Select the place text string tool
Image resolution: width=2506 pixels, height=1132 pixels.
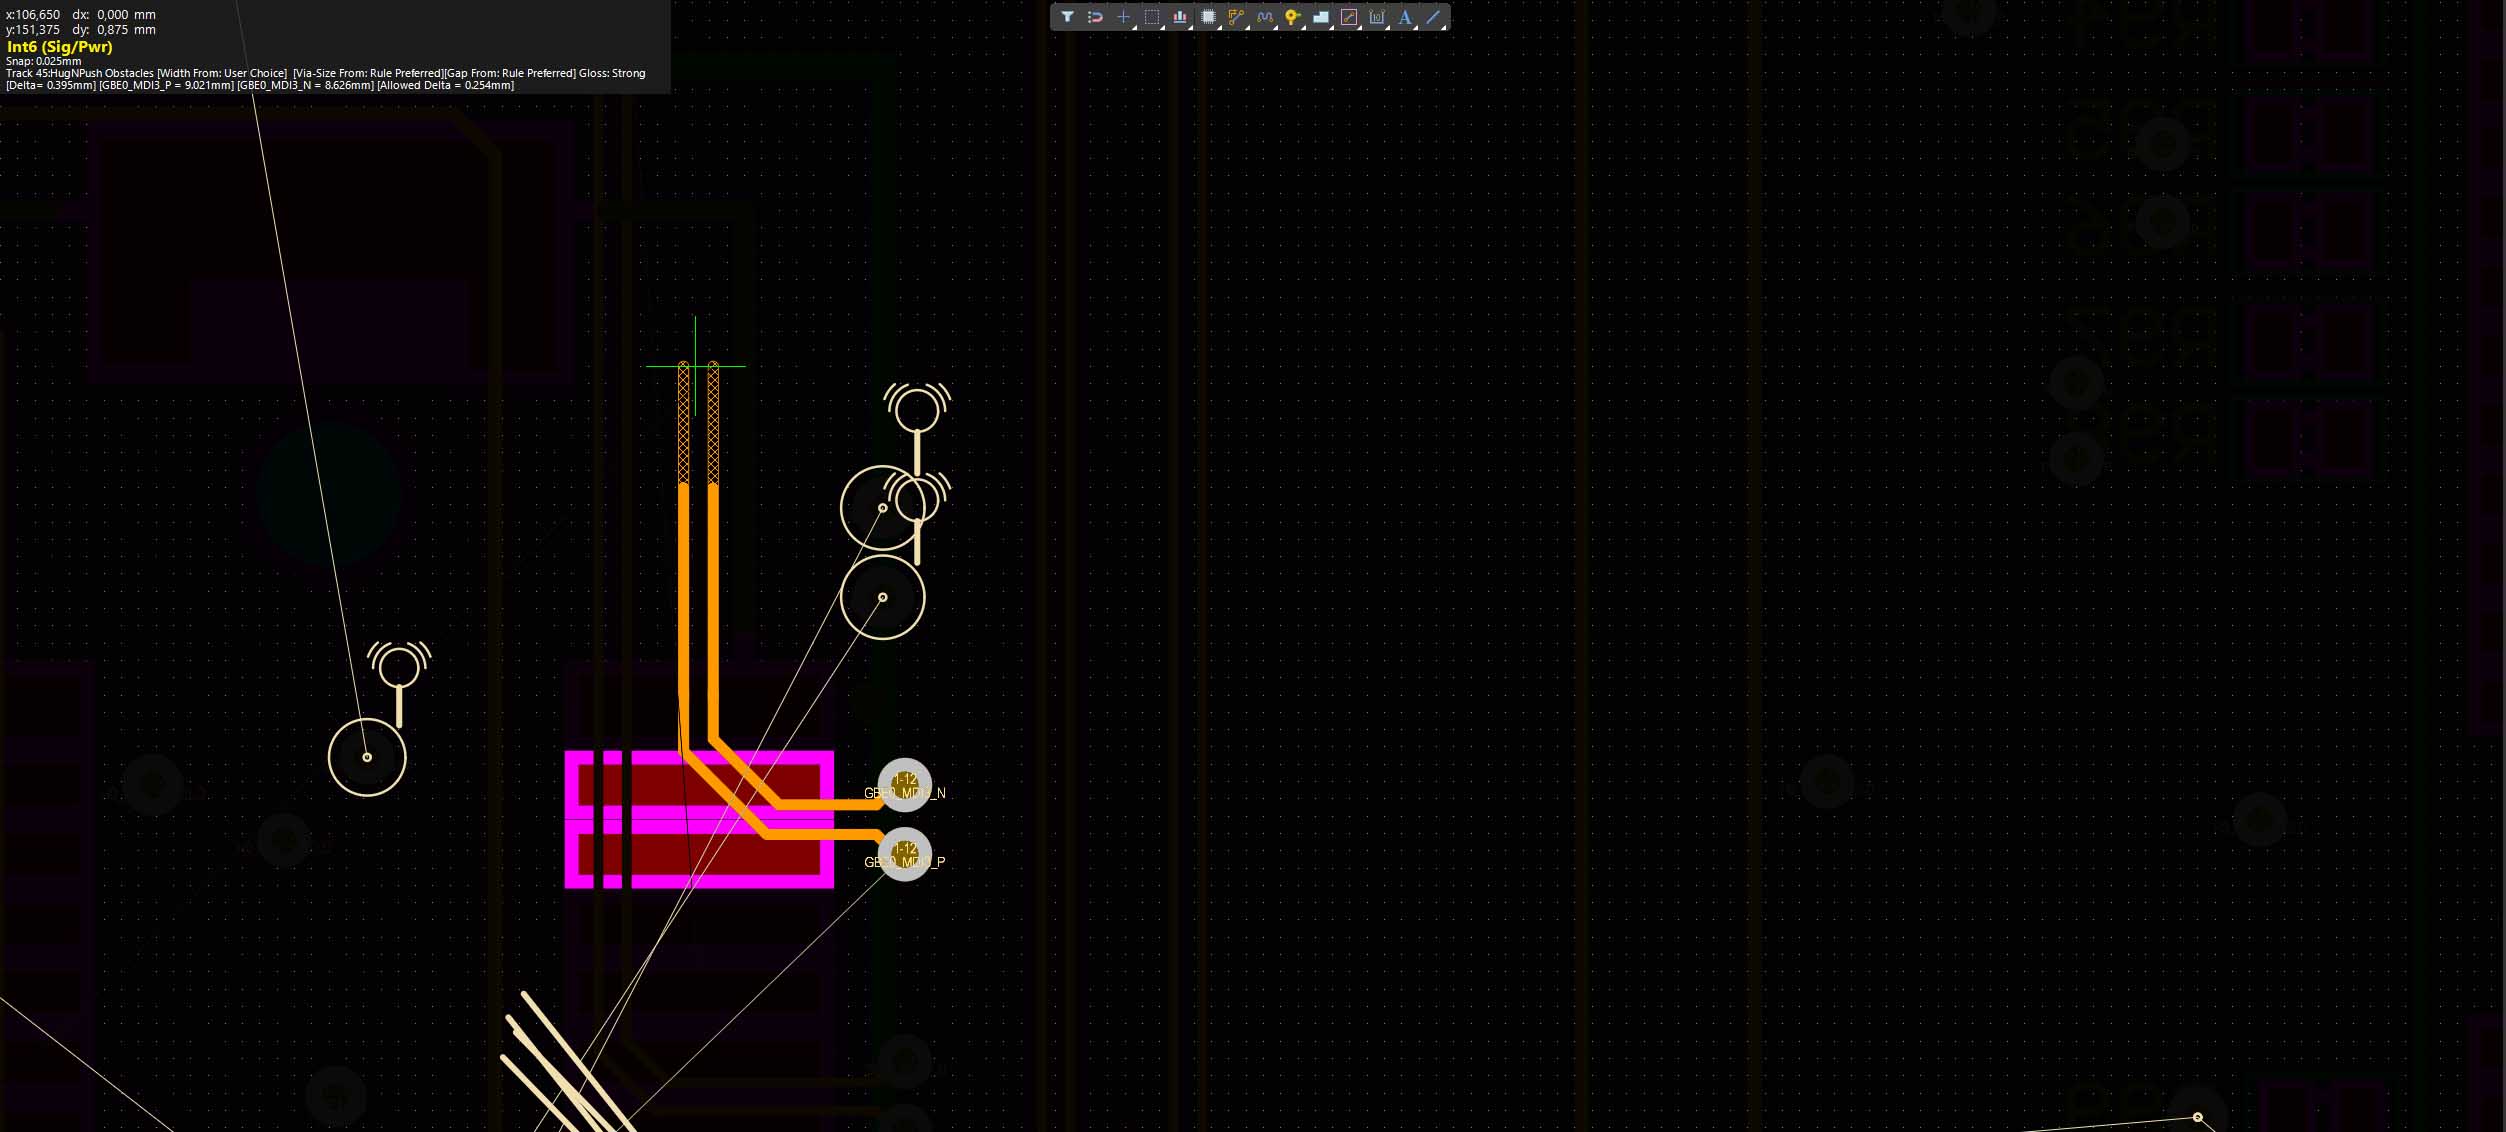[1405, 17]
